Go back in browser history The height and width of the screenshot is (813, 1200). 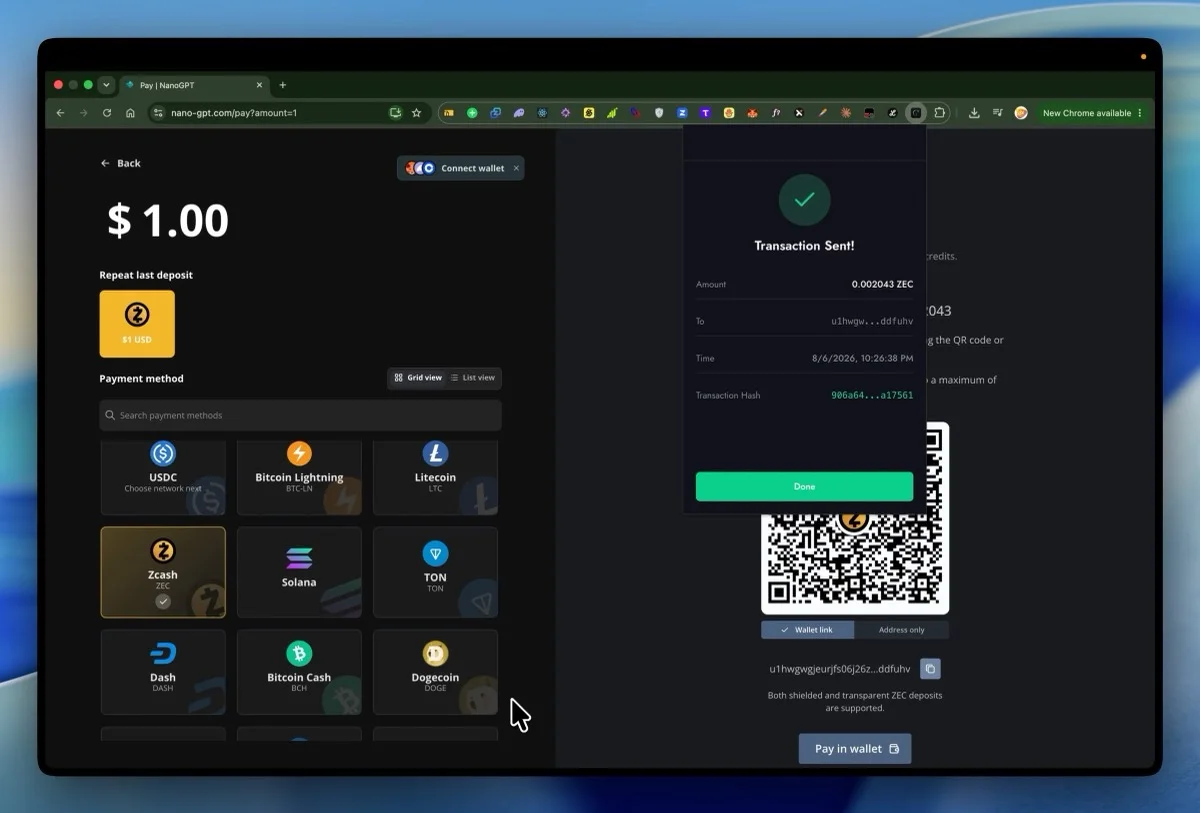(x=60, y=113)
